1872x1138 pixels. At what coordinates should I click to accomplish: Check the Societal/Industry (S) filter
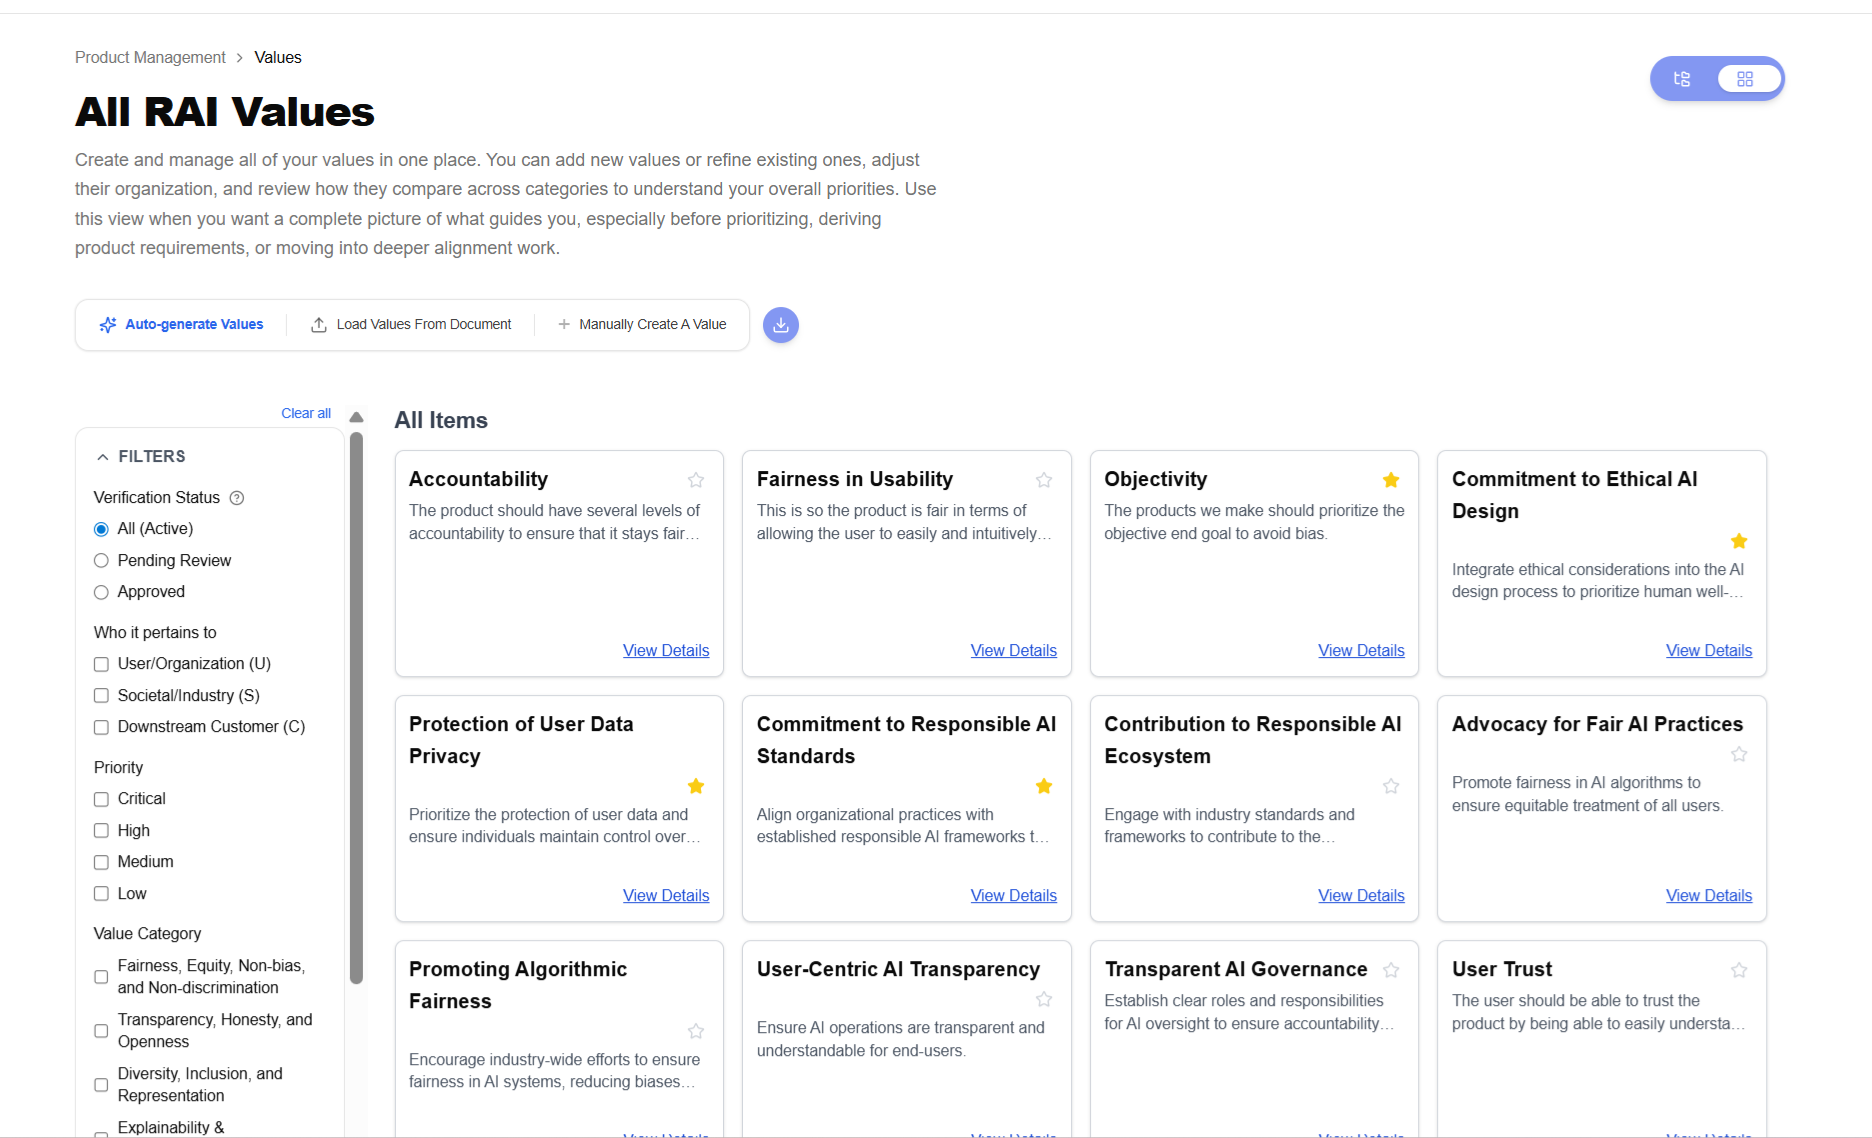pyautogui.click(x=101, y=696)
